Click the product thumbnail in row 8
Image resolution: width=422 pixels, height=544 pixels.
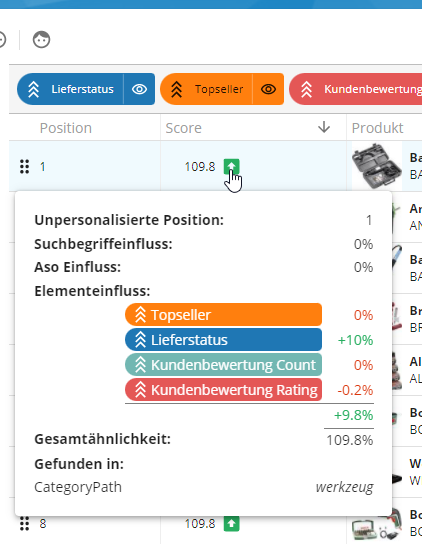[377, 526]
